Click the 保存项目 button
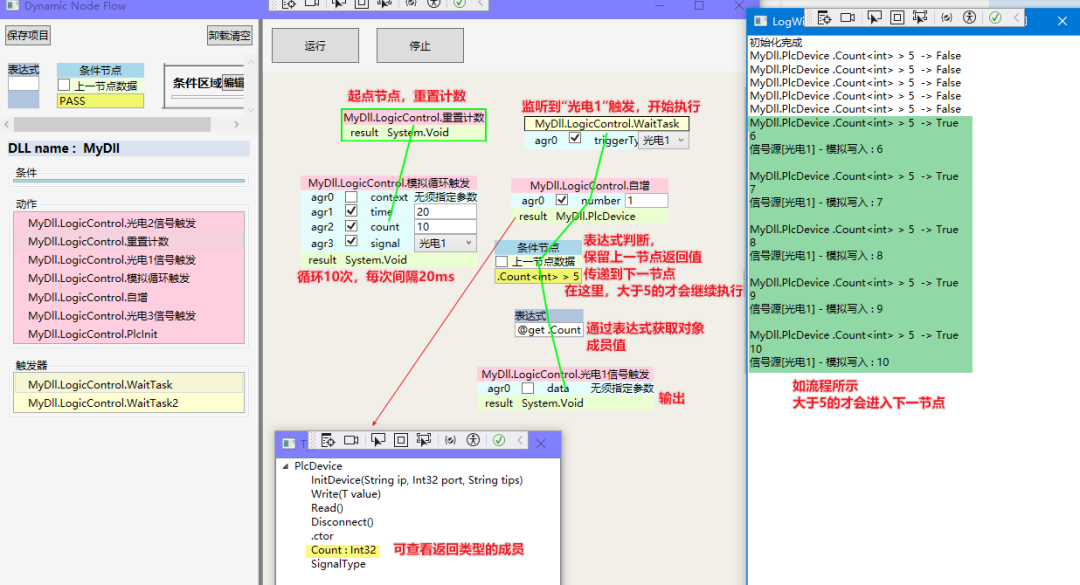The width and height of the screenshot is (1080, 585). click(28, 35)
